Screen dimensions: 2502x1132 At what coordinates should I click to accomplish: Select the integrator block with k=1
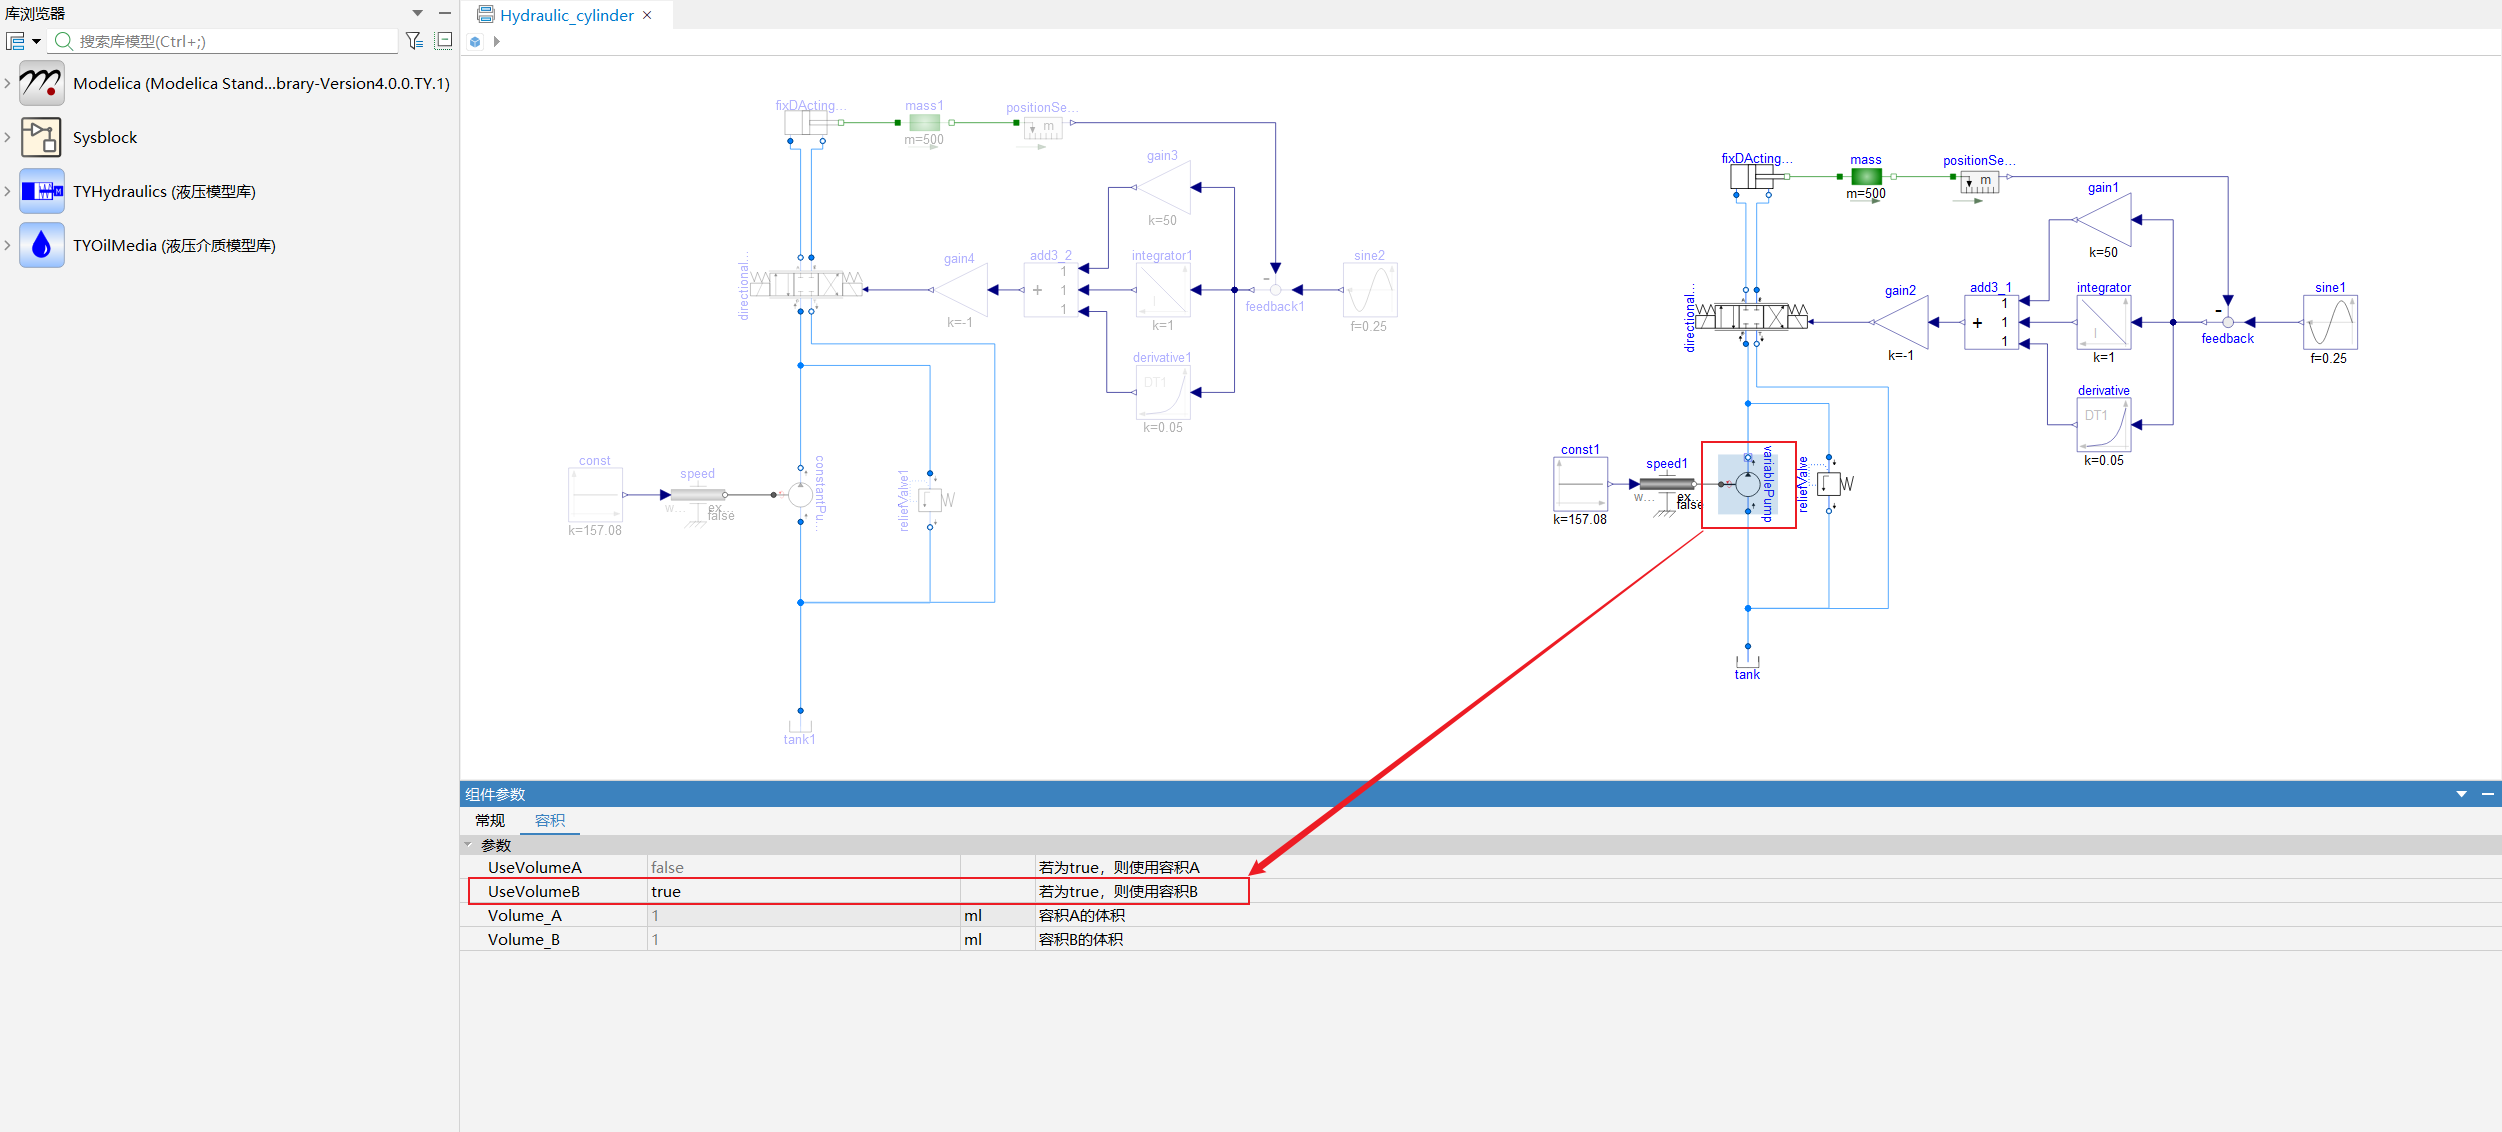(2104, 322)
